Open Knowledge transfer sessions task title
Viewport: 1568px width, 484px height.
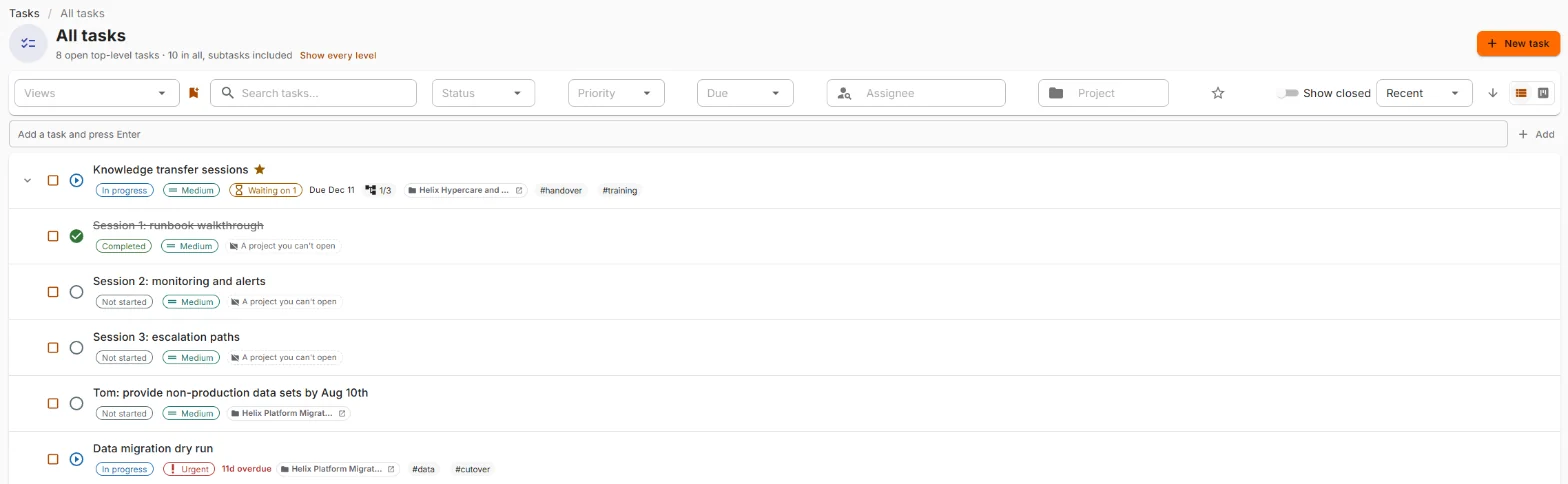[171, 169]
